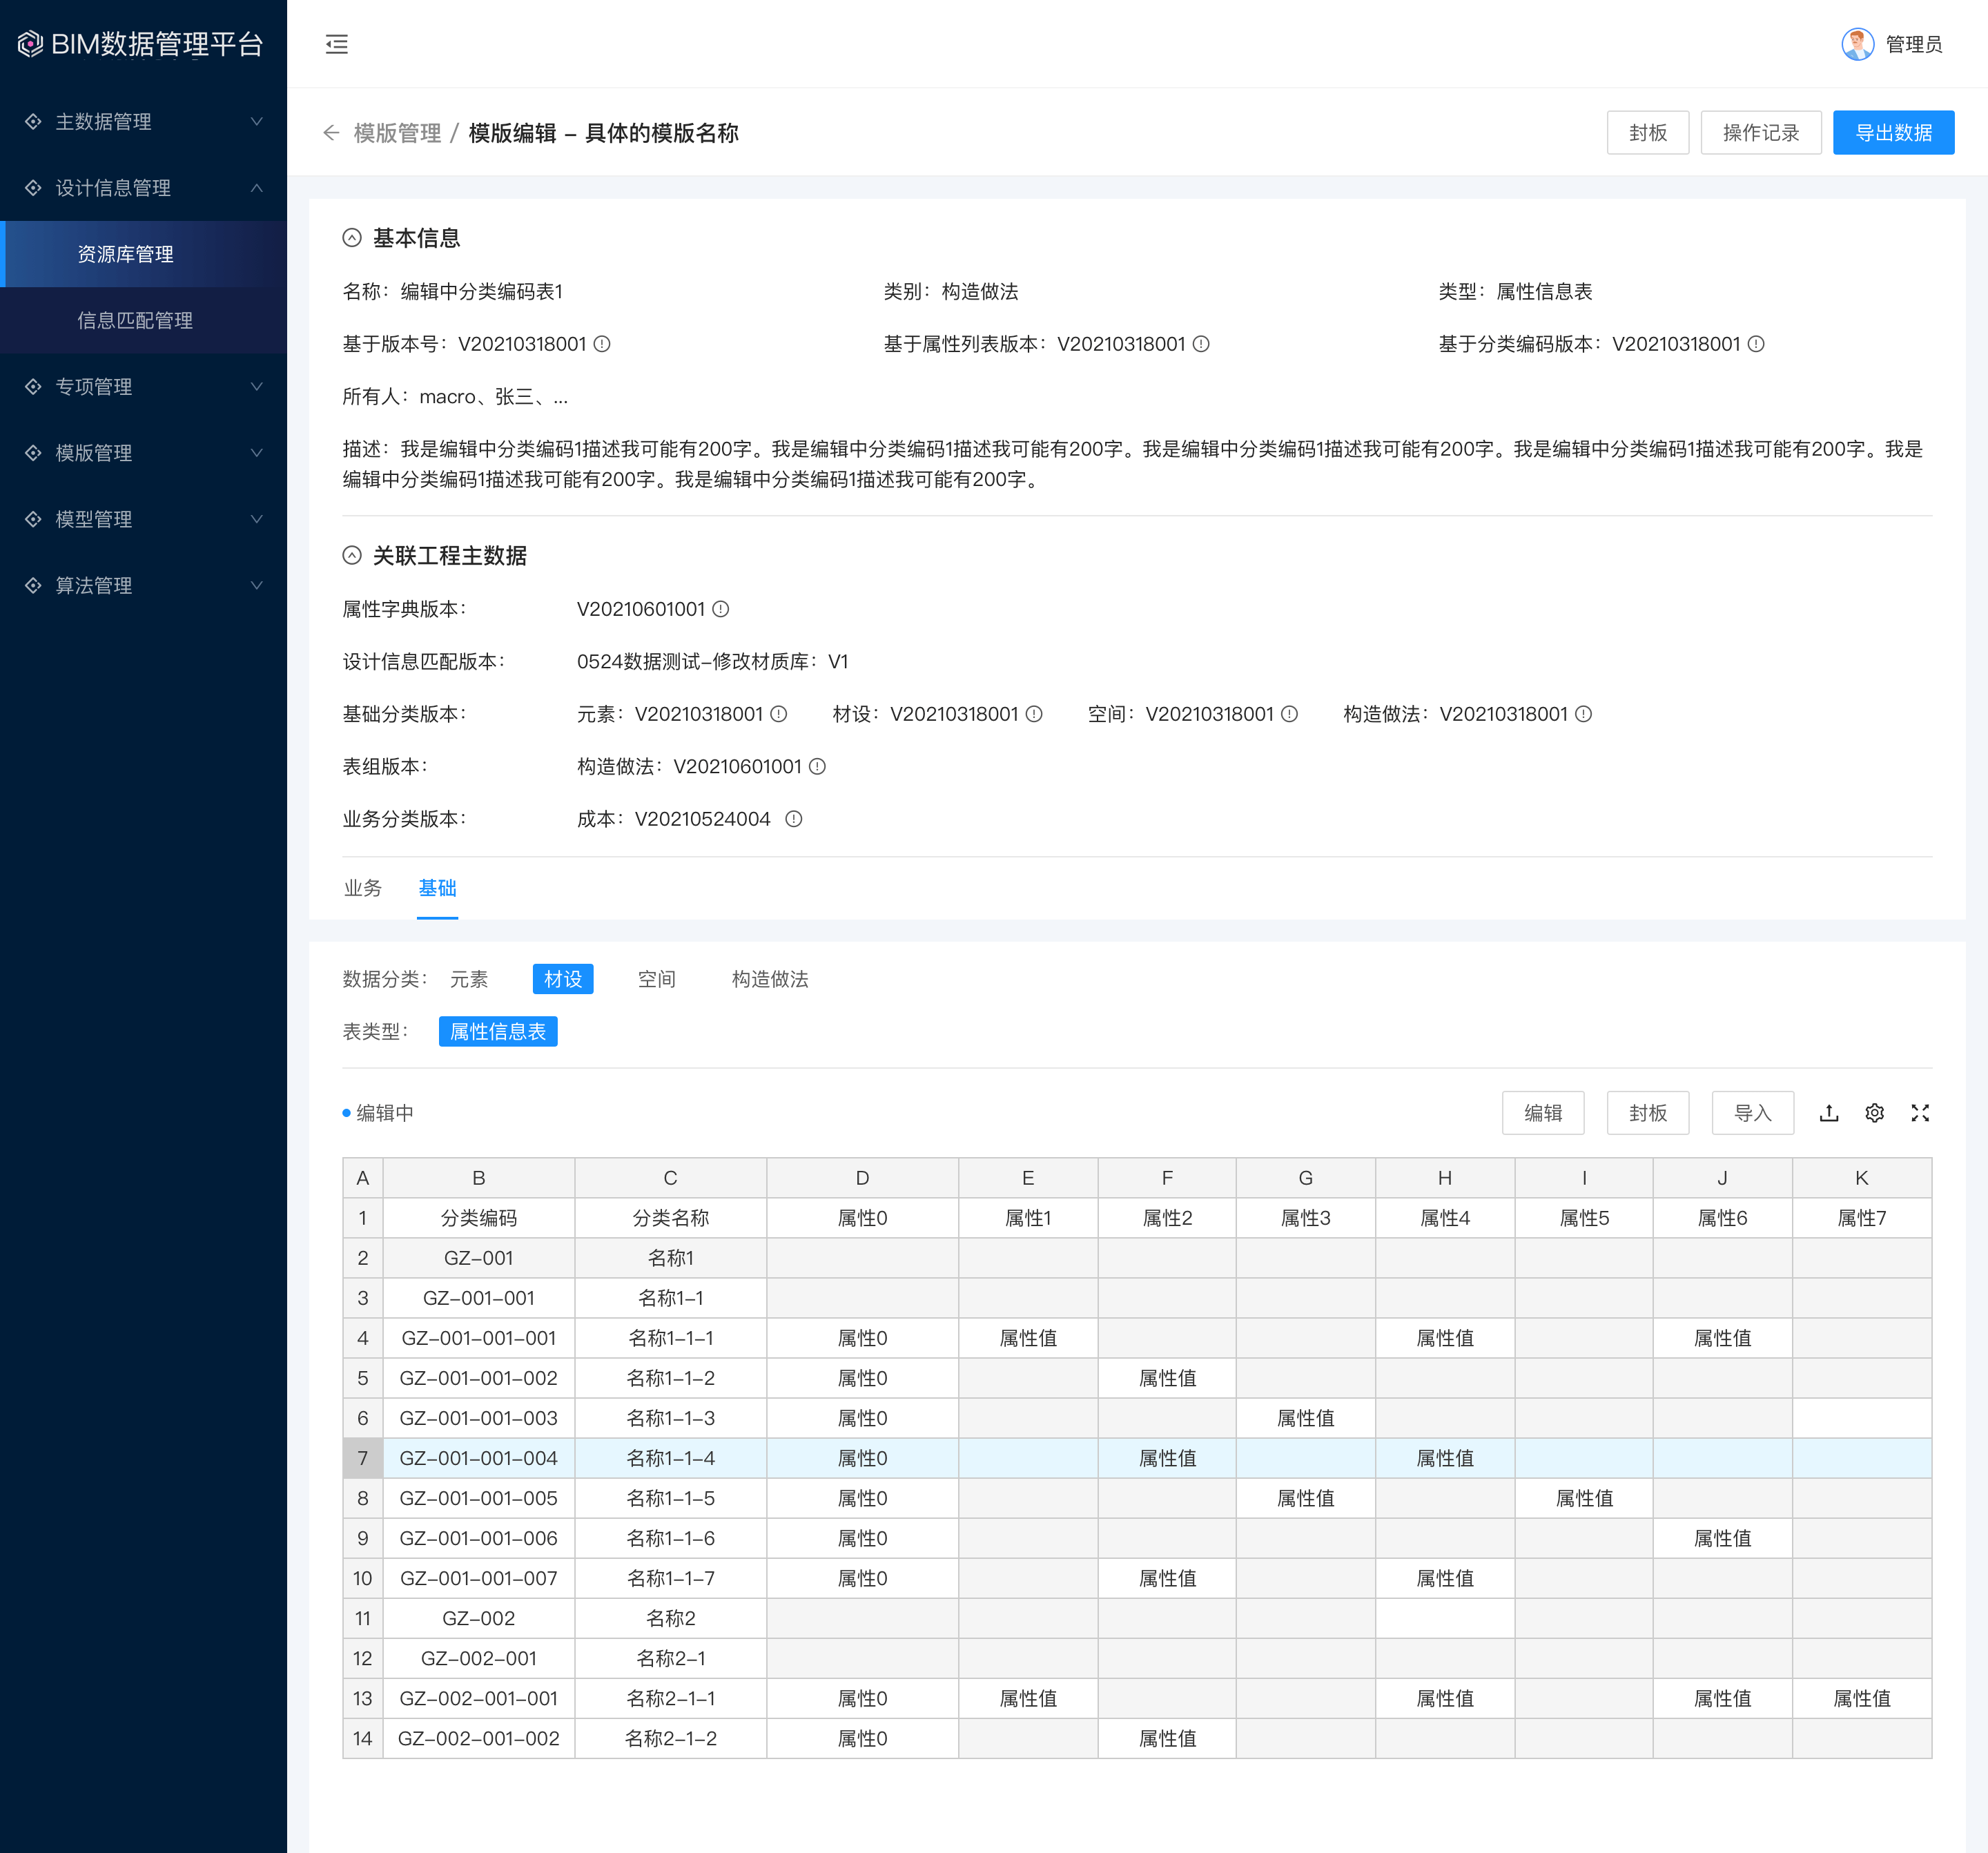The width and height of the screenshot is (1988, 1853).
Task: Switch to the 业务 tab
Action: [x=362, y=888]
